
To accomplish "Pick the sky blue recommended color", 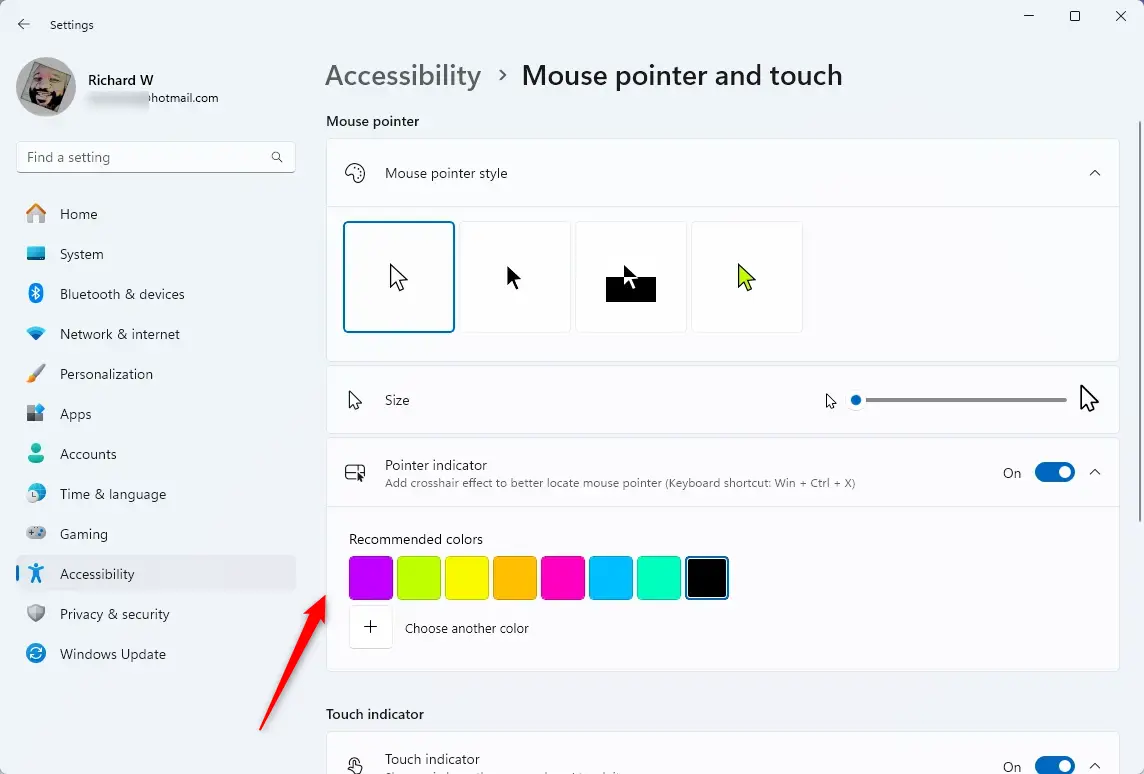I will click(x=611, y=578).
